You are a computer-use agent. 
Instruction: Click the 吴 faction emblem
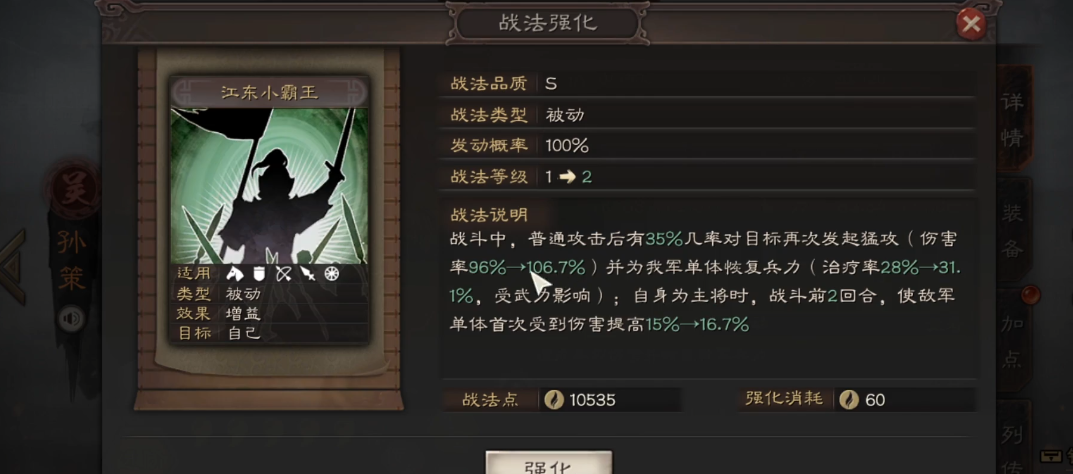coord(73,191)
